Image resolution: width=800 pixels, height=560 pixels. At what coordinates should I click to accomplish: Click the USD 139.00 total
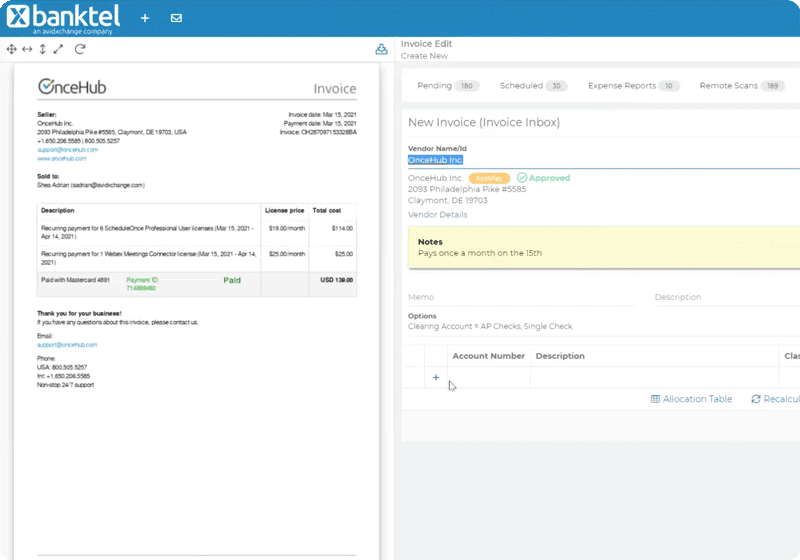click(336, 280)
